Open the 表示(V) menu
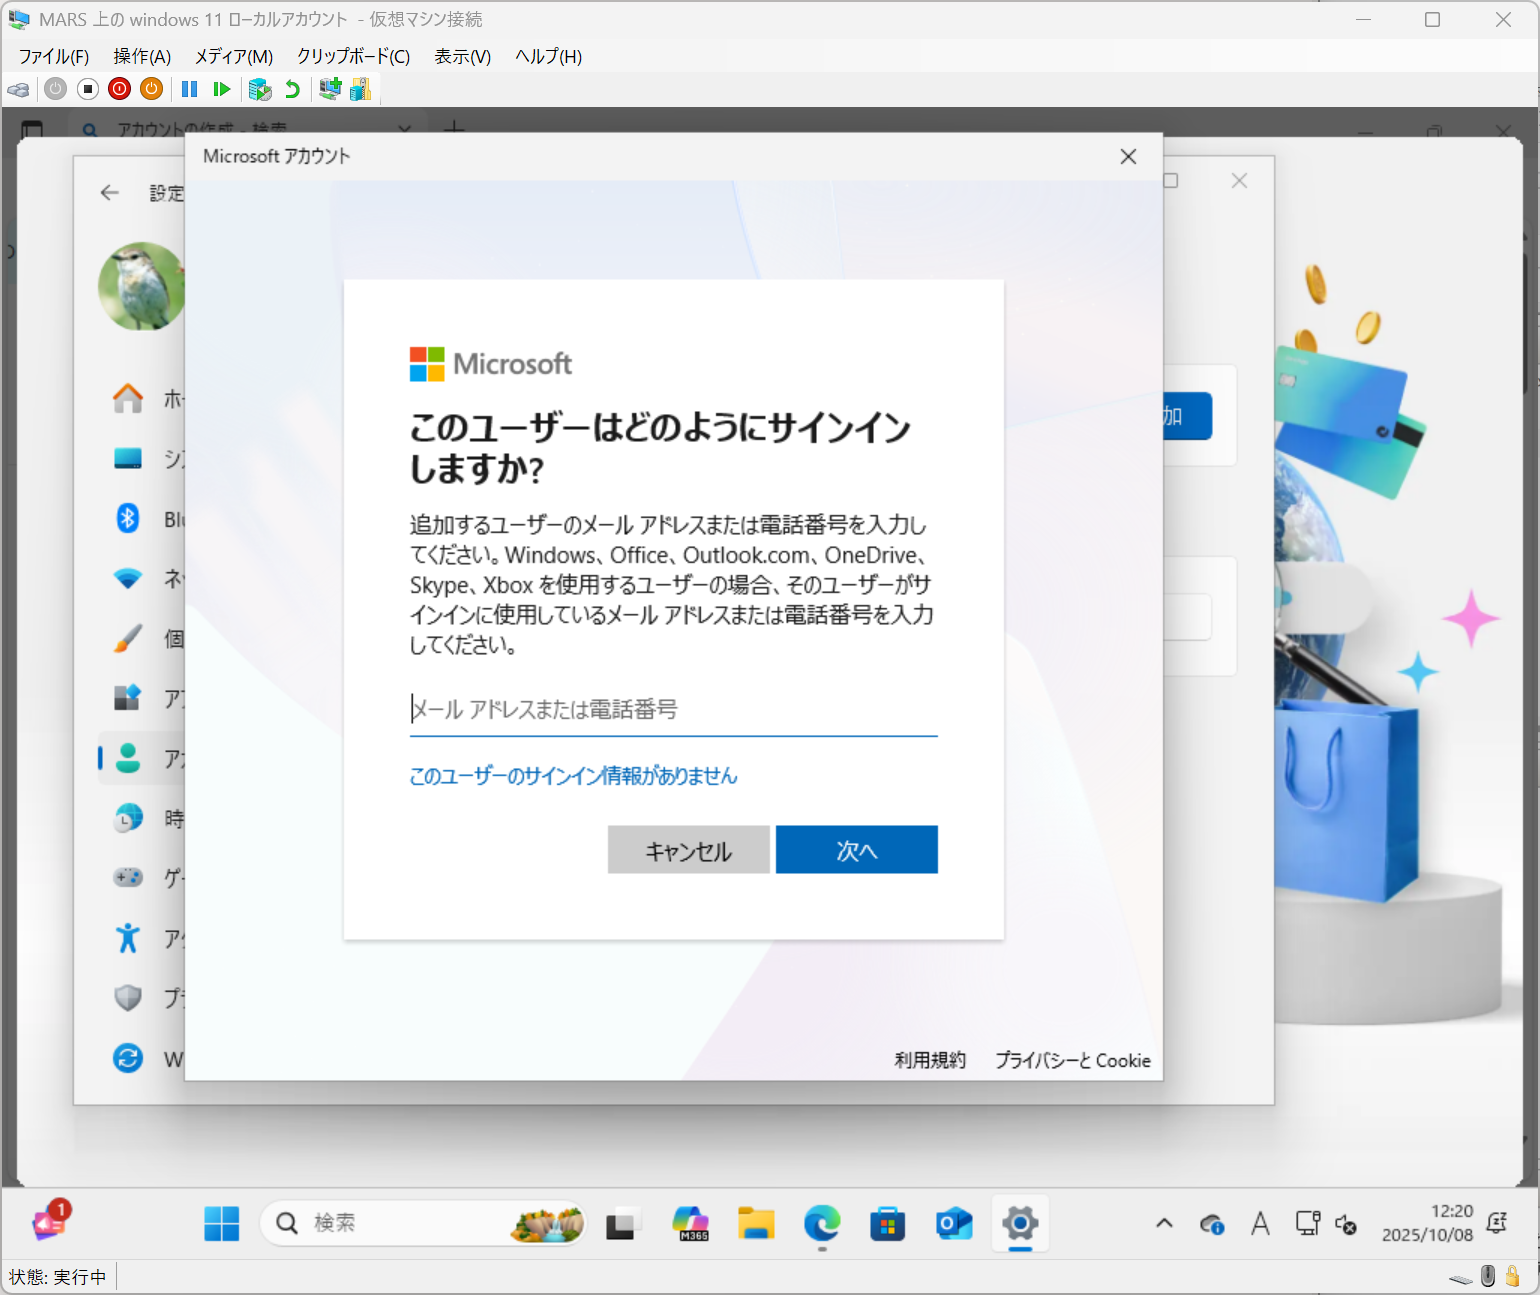This screenshot has width=1540, height=1295. [x=462, y=56]
